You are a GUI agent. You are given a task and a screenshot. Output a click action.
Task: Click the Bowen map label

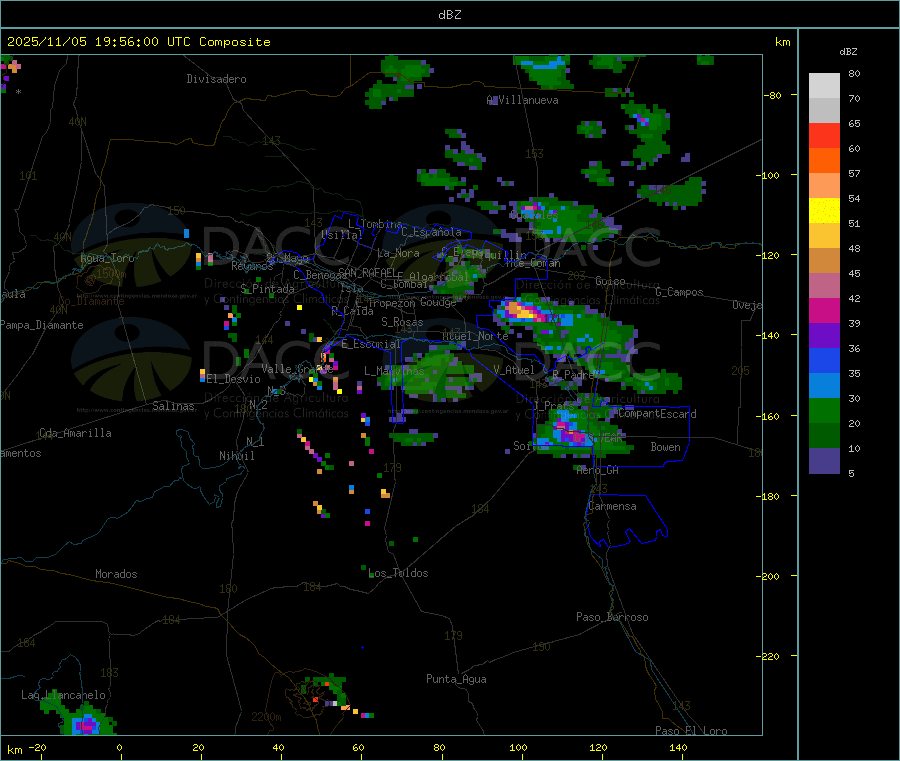(x=665, y=447)
